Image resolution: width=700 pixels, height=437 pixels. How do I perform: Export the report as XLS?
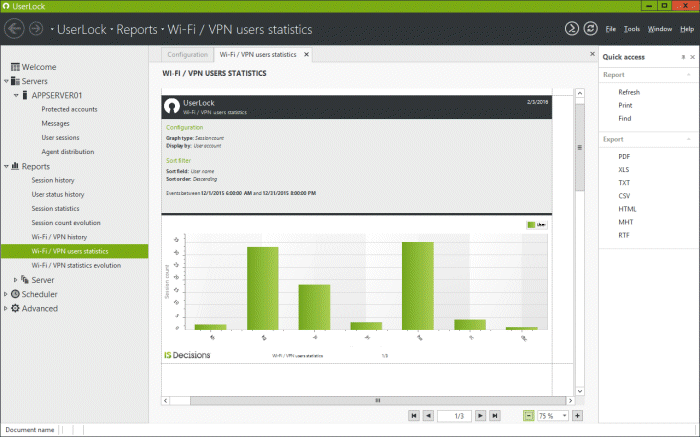click(624, 170)
